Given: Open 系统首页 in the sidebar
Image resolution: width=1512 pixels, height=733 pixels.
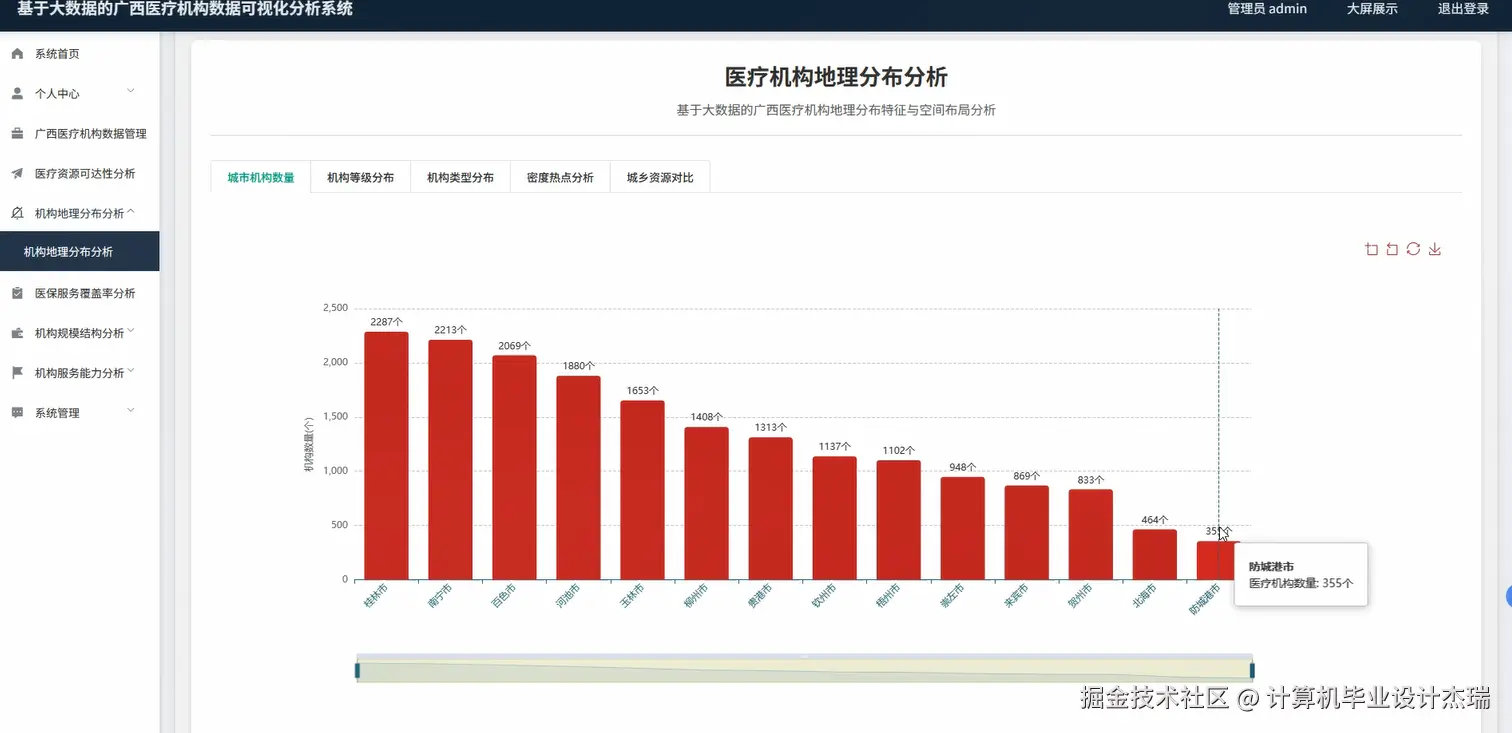Looking at the screenshot, I should pyautogui.click(x=80, y=54).
